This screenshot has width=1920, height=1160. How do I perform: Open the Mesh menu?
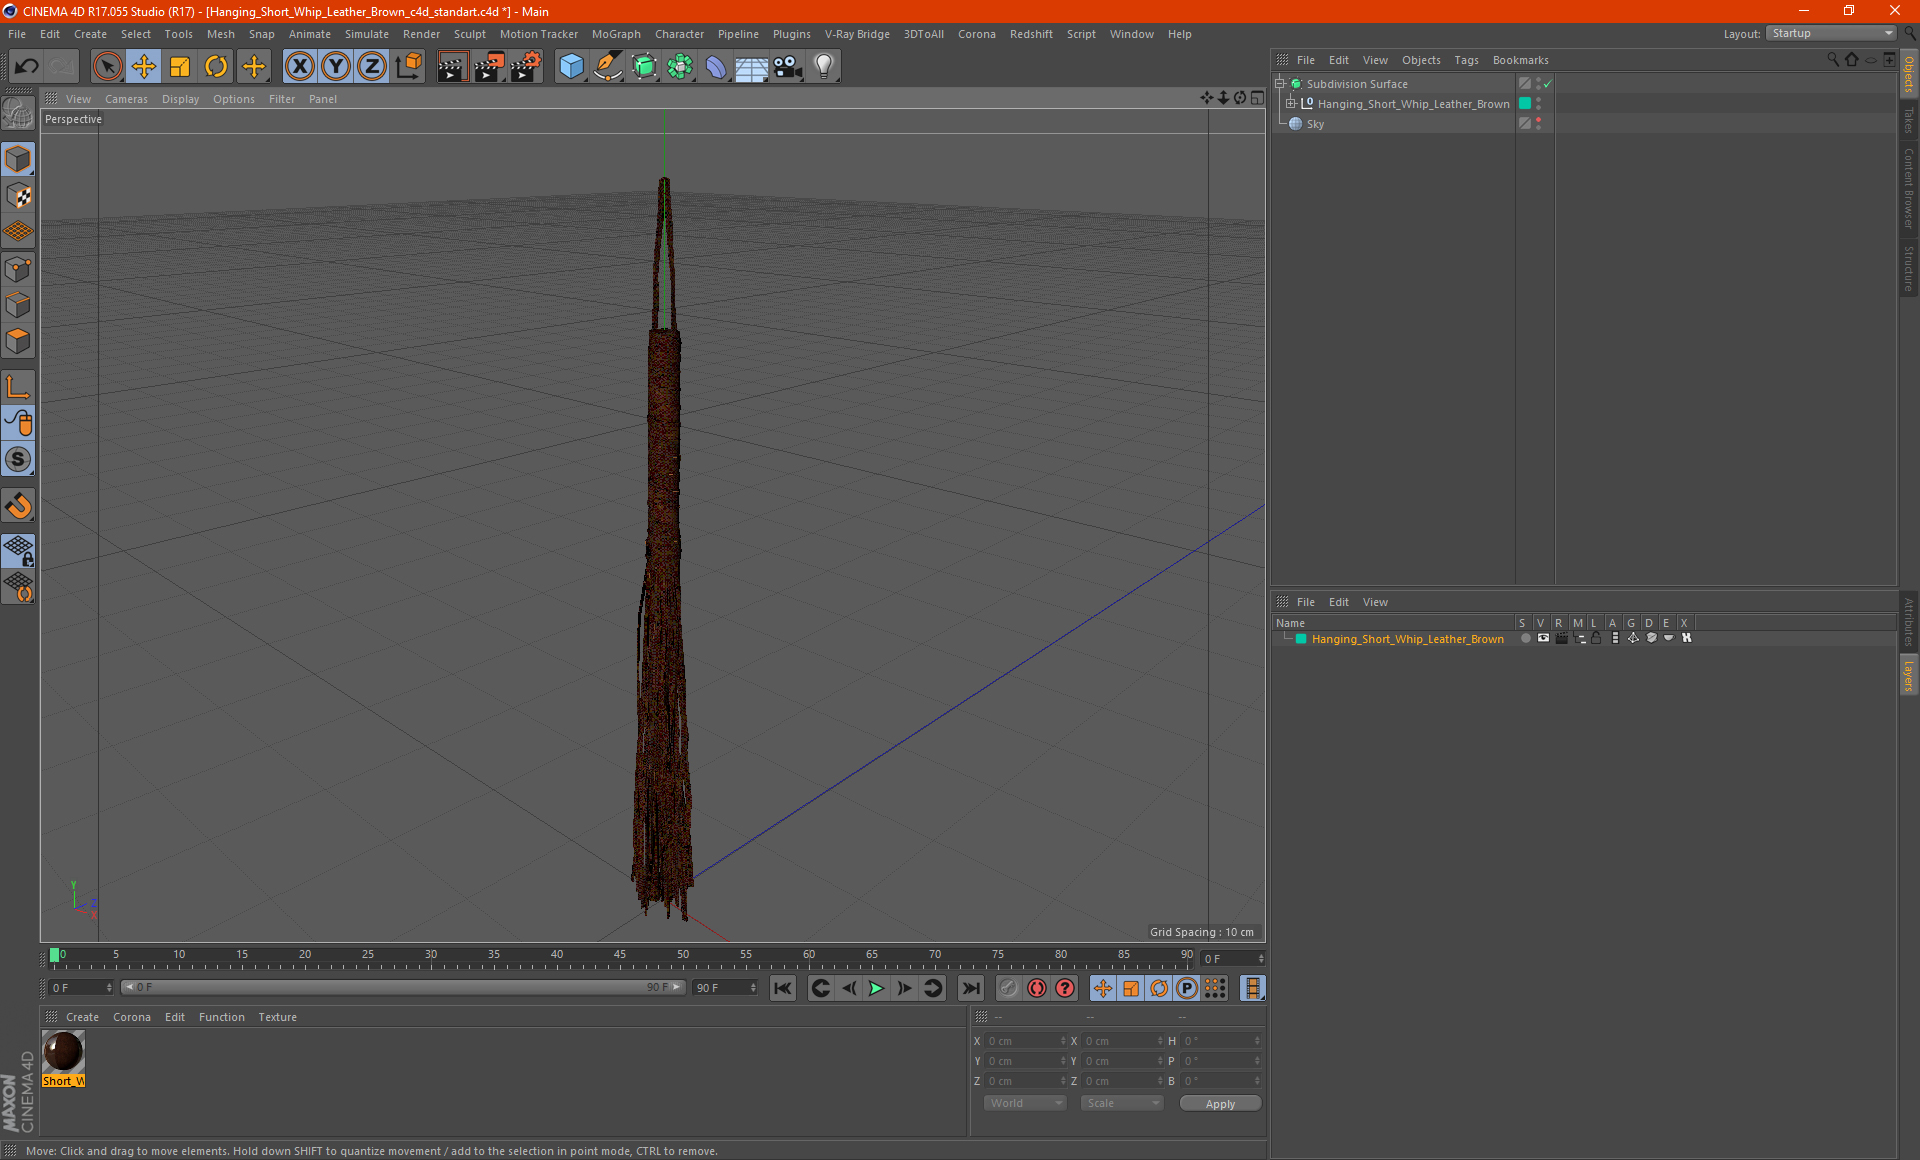(x=220, y=34)
